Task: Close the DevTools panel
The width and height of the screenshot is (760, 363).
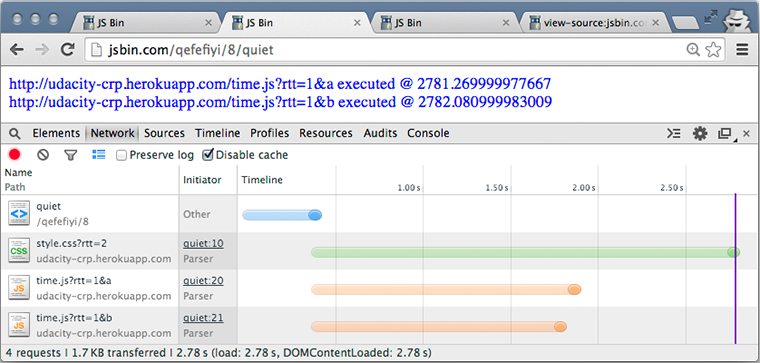Action: click(747, 133)
